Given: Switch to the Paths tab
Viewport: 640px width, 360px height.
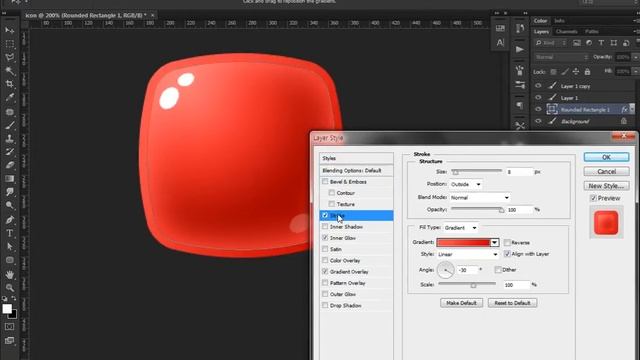Looking at the screenshot, I should pos(591,31).
